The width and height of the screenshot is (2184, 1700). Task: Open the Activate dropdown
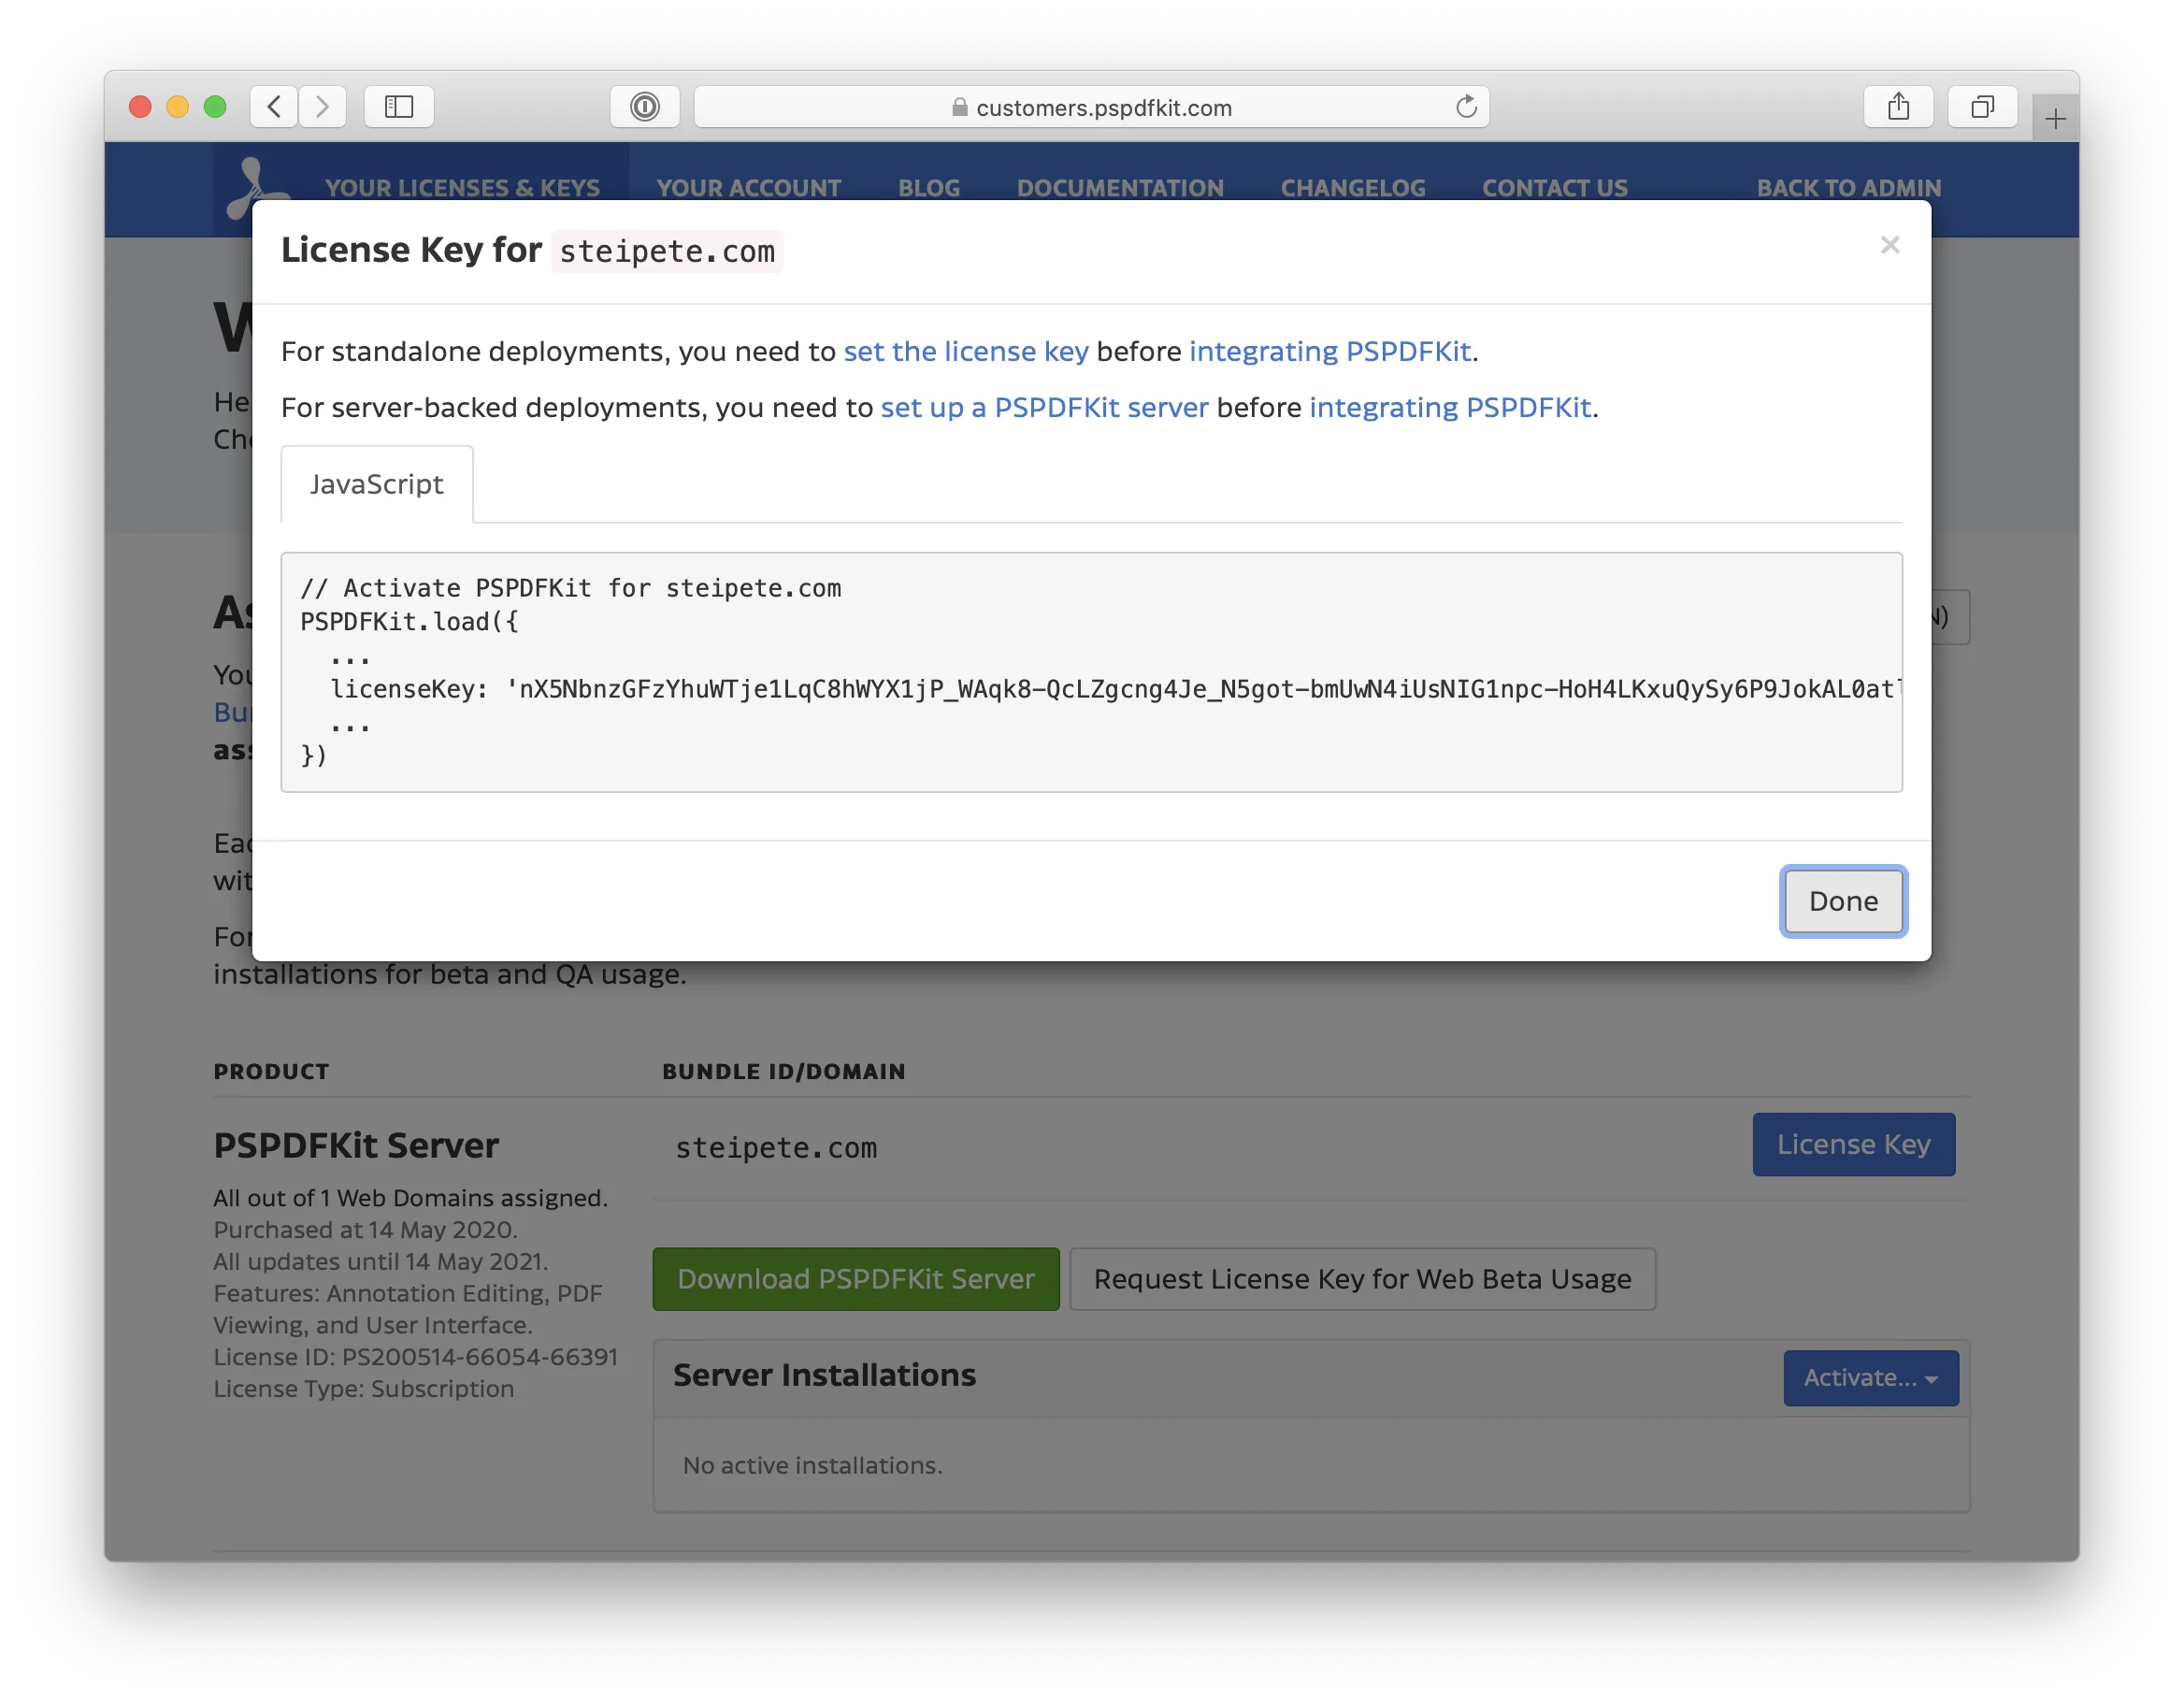tap(1871, 1378)
